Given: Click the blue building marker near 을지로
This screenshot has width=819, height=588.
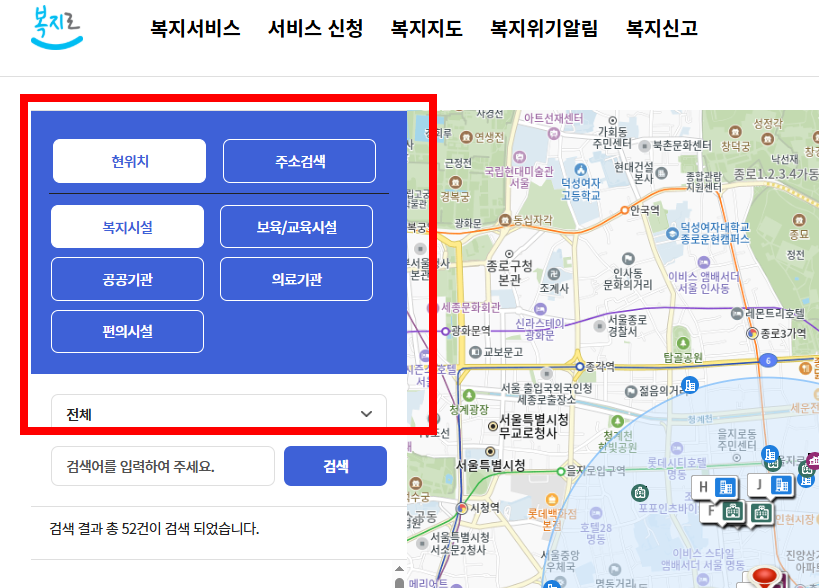Looking at the screenshot, I should (x=768, y=453).
